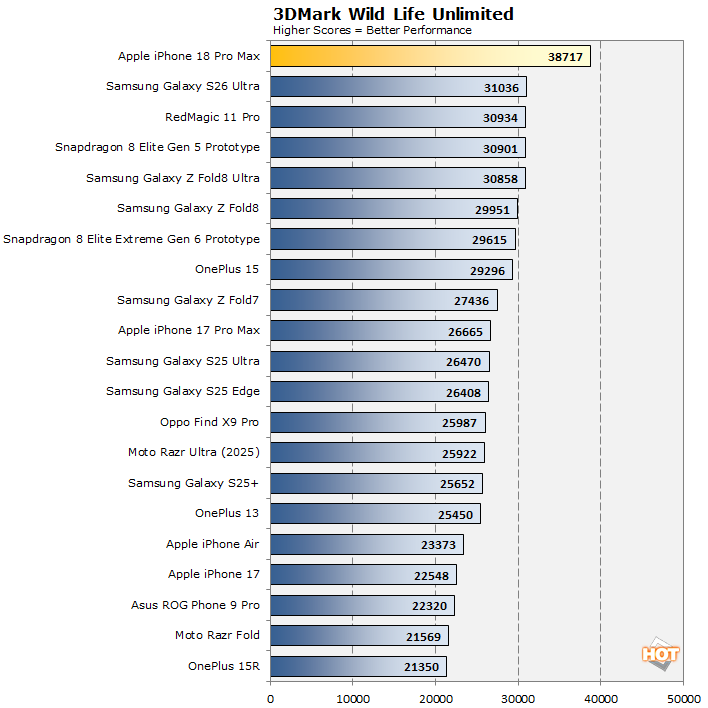
Task: Click the score value 29296
Action: tap(487, 270)
